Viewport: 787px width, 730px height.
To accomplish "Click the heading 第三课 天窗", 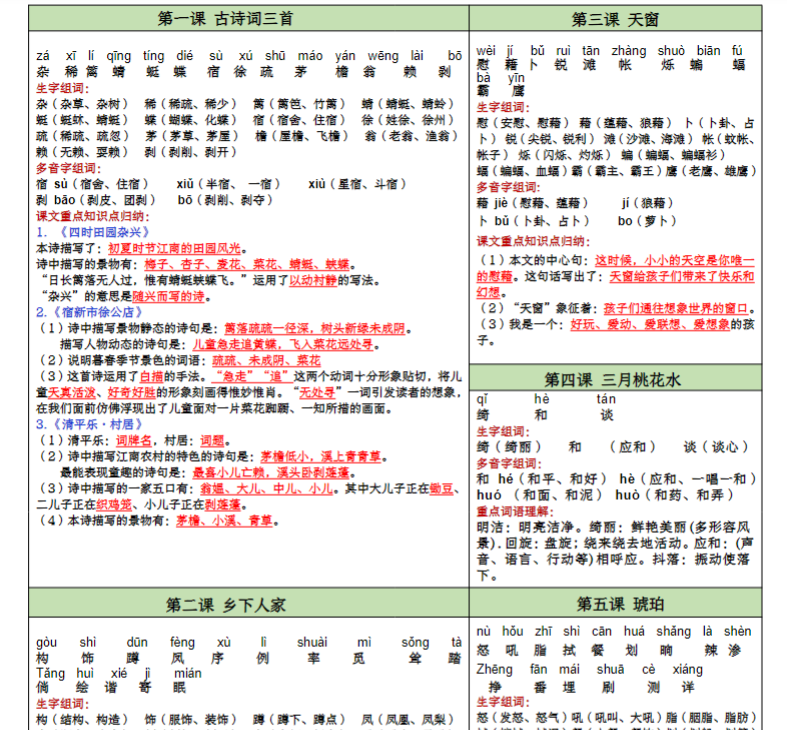I will [615, 20].
